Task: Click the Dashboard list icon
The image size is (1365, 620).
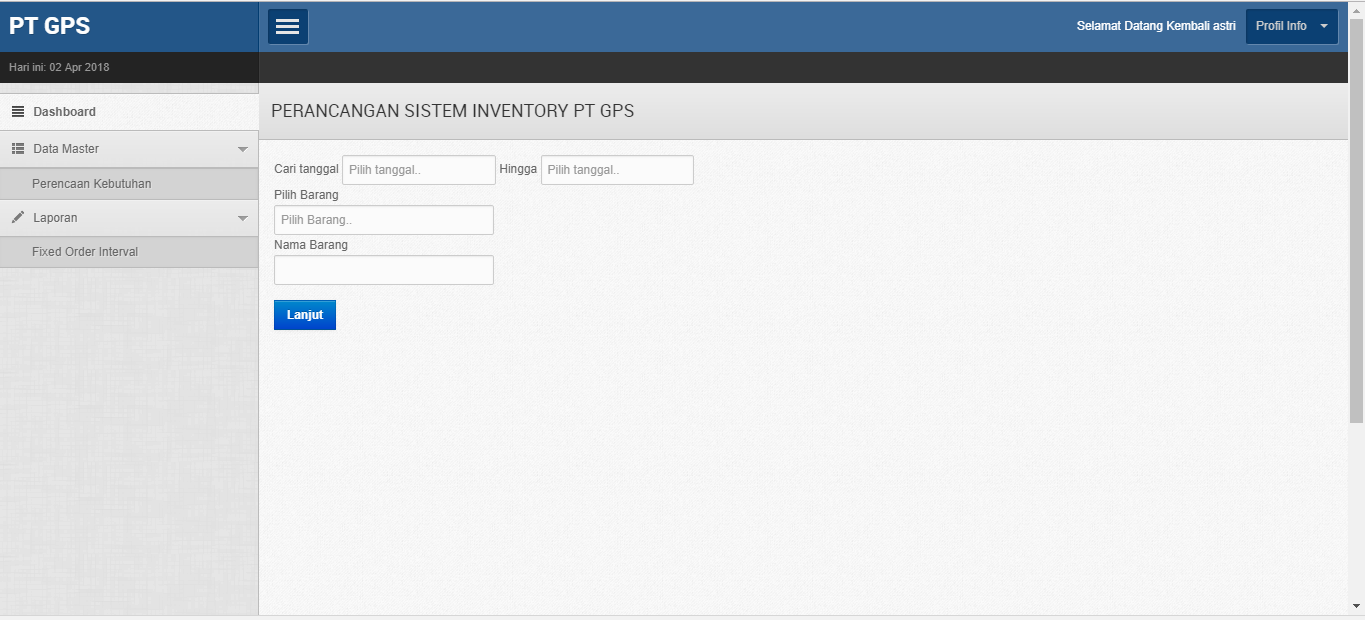Action: click(18, 112)
